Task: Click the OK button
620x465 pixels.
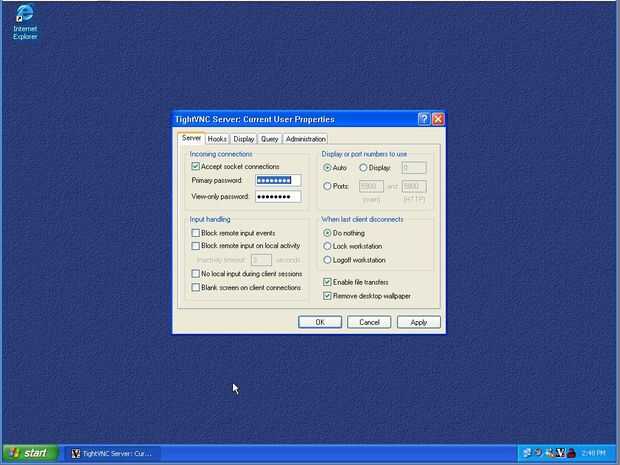Action: 320,322
